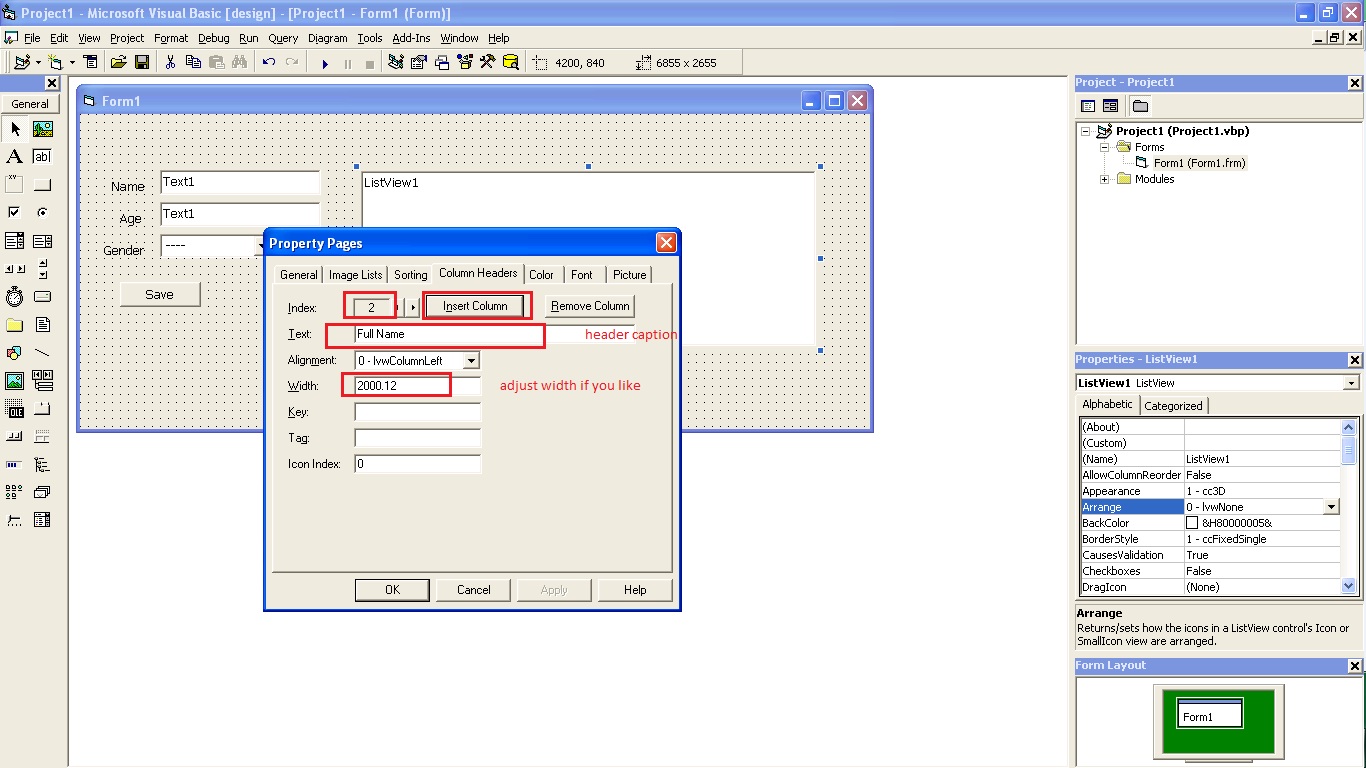Image resolution: width=1366 pixels, height=768 pixels.
Task: Click the Start button to run the project
Action: [324, 62]
